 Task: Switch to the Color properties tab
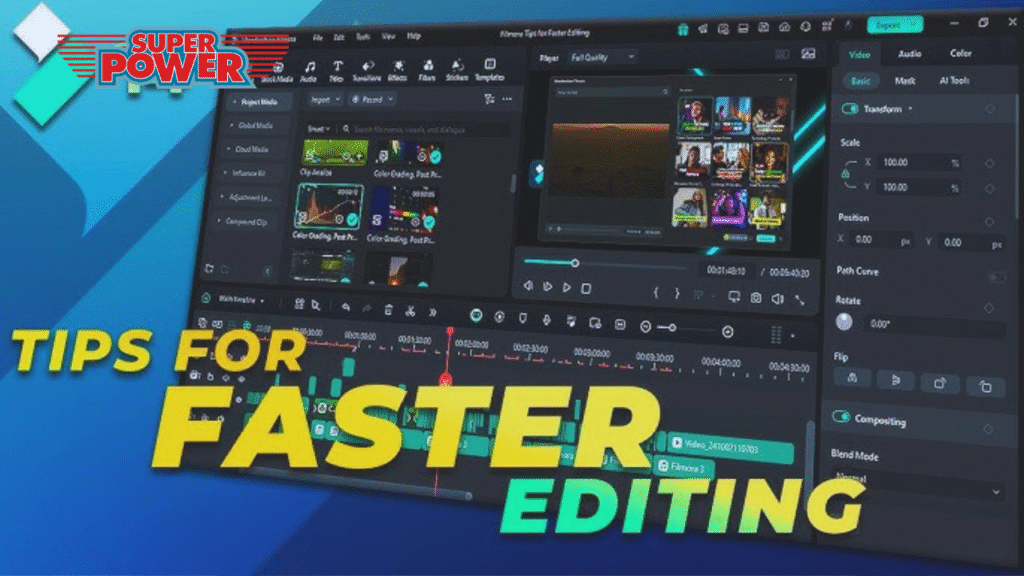point(960,54)
